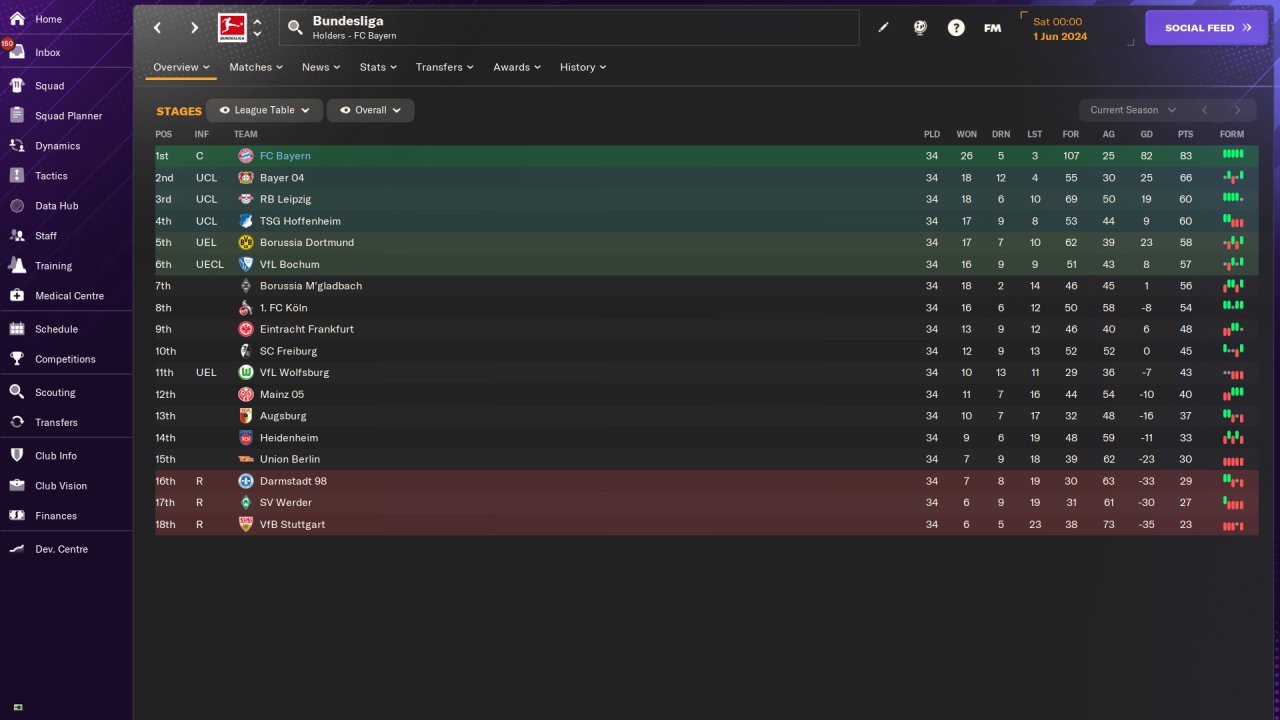Screen dimensions: 1280x720
Task: Open Medical Centre from the sidebar
Action: (17, 296)
